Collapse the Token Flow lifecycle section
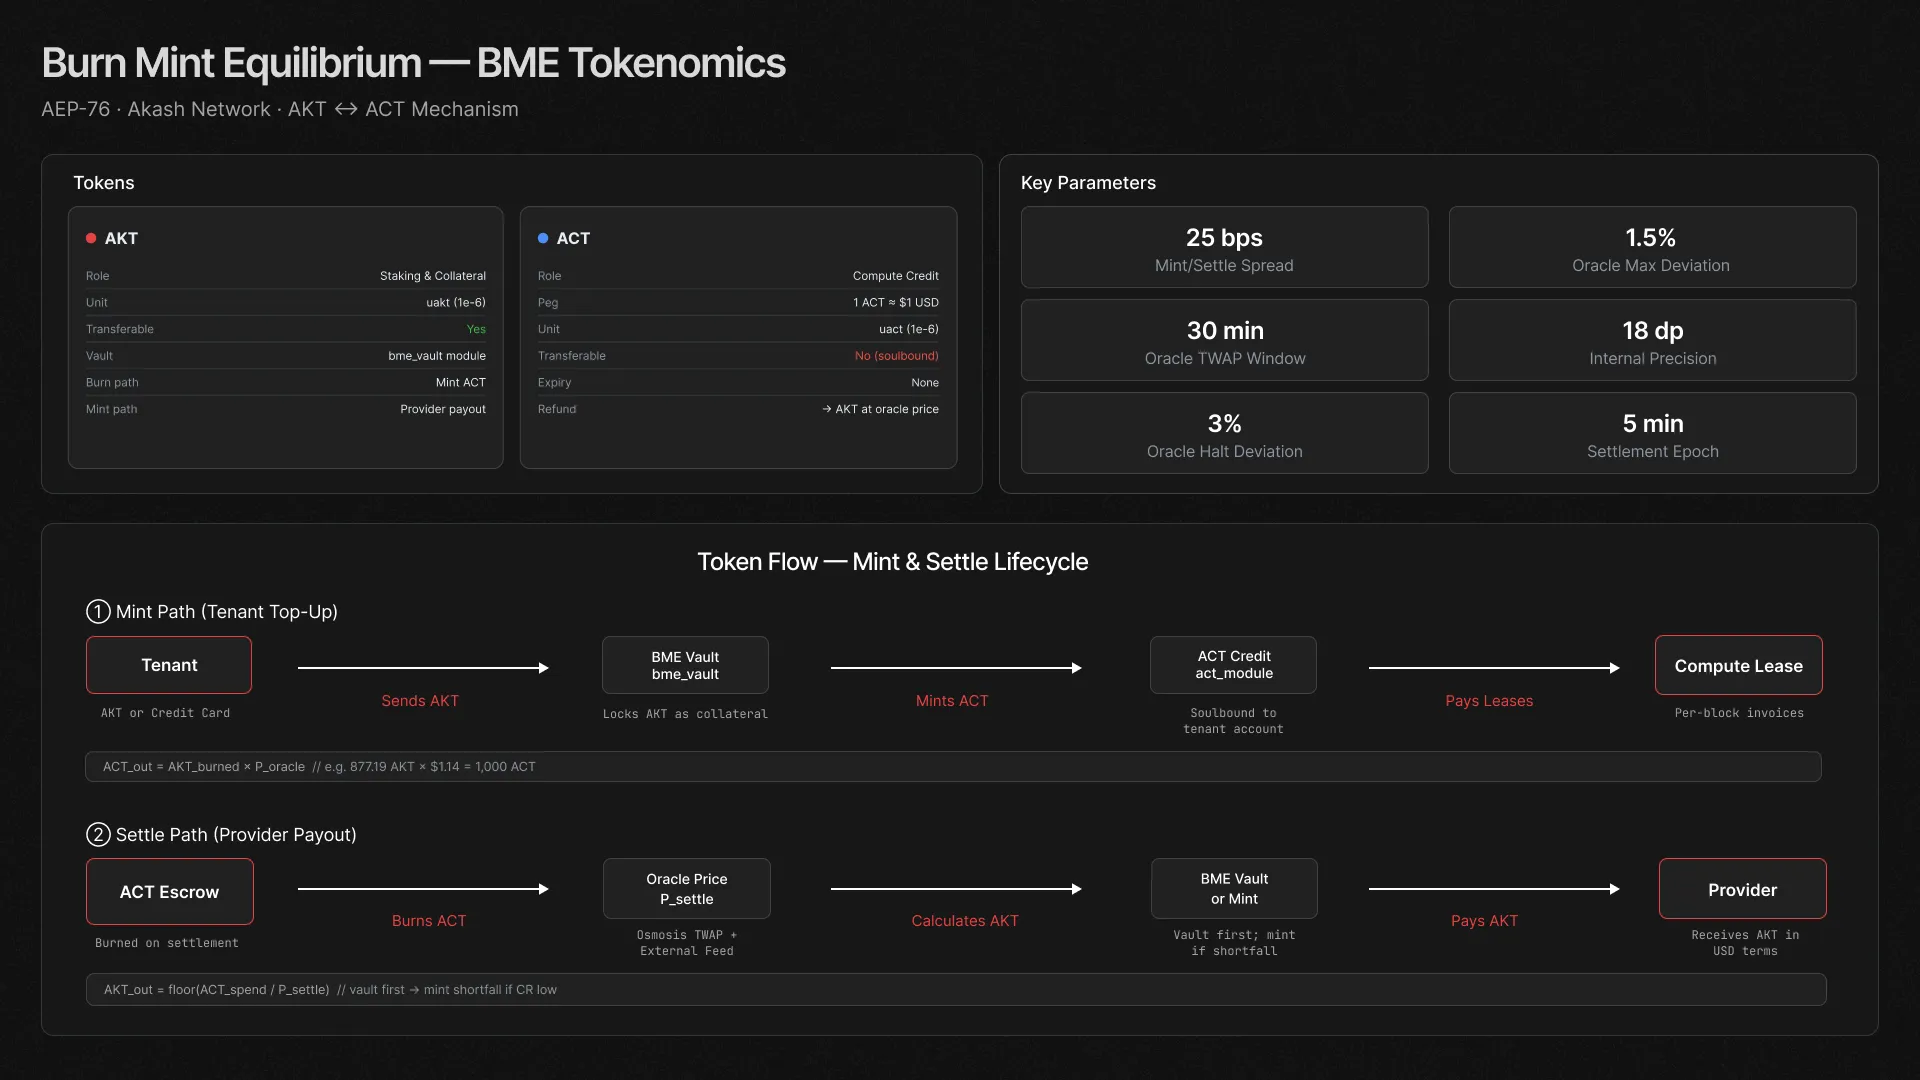The image size is (1920, 1080). pyautogui.click(x=893, y=561)
